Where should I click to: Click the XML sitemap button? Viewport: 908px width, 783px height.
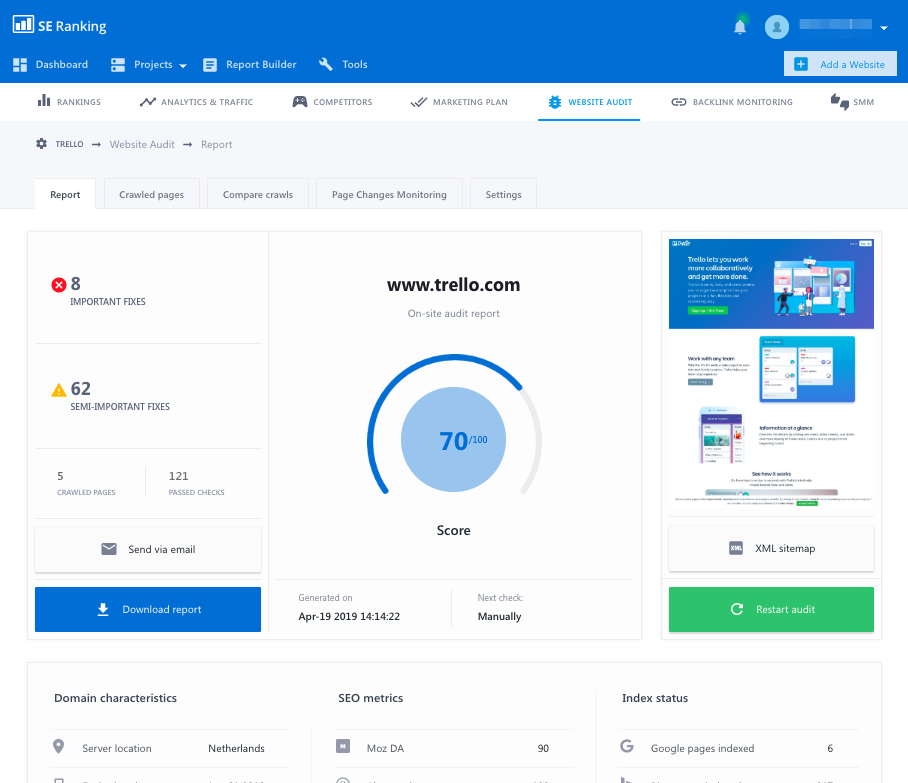pos(771,548)
